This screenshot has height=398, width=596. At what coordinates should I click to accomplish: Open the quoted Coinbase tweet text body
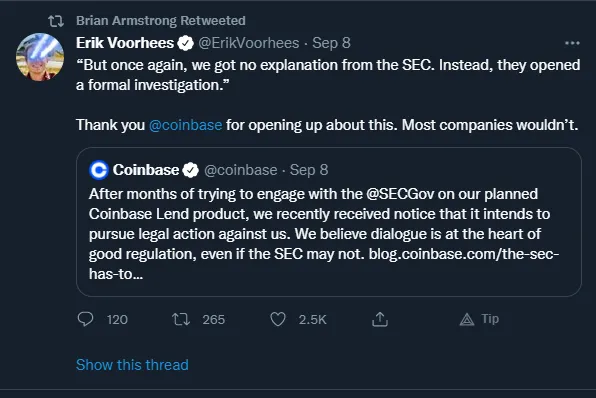click(324, 234)
